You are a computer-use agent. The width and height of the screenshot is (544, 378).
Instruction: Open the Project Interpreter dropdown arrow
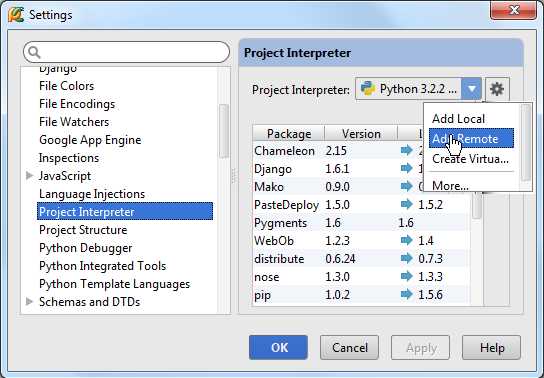coord(471,89)
